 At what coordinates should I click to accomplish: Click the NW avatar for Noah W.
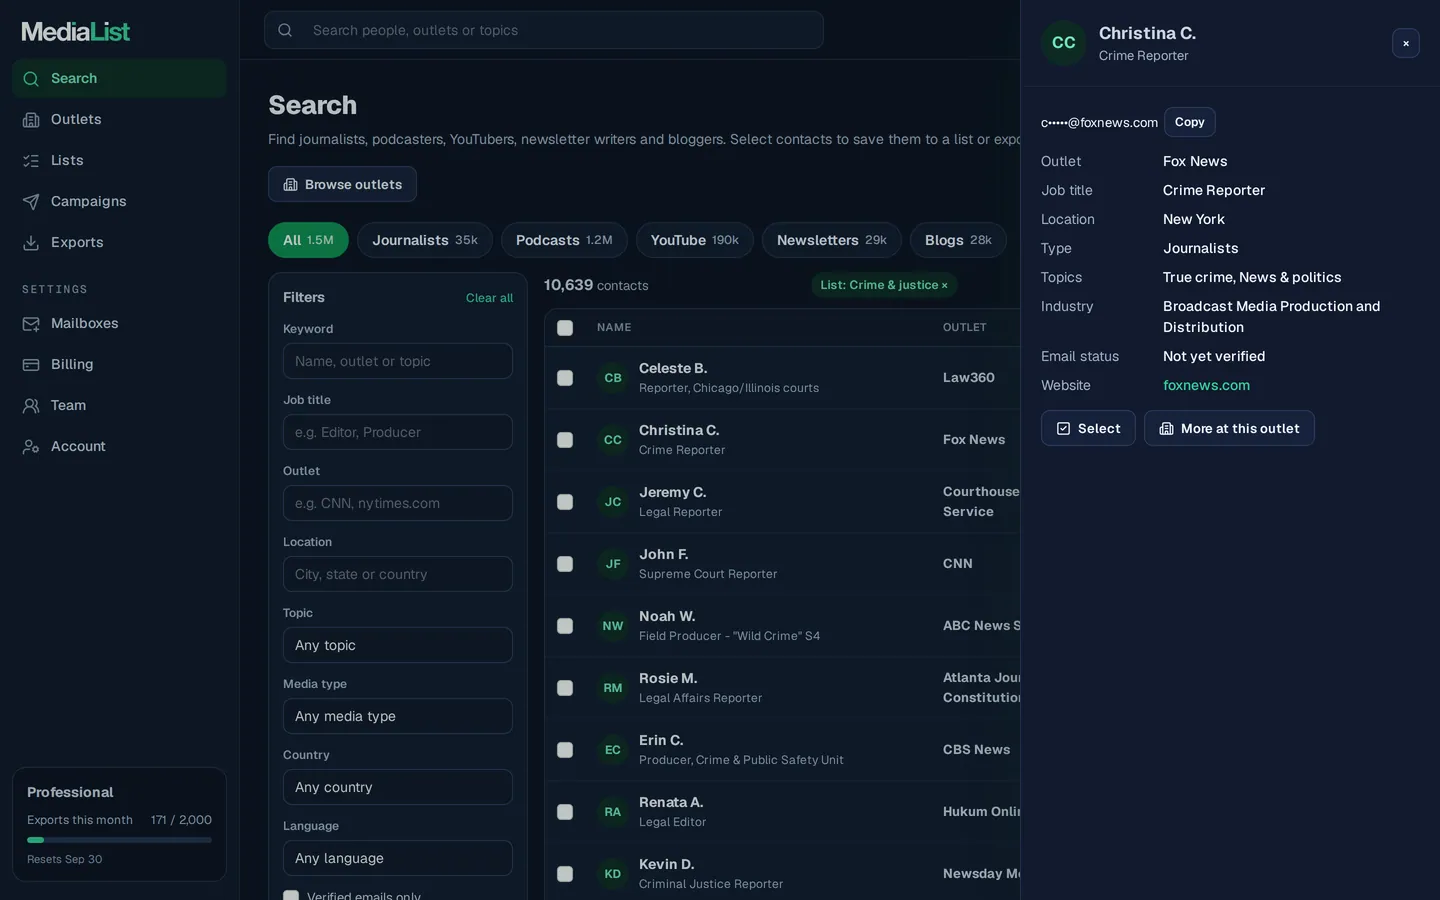pyautogui.click(x=613, y=626)
